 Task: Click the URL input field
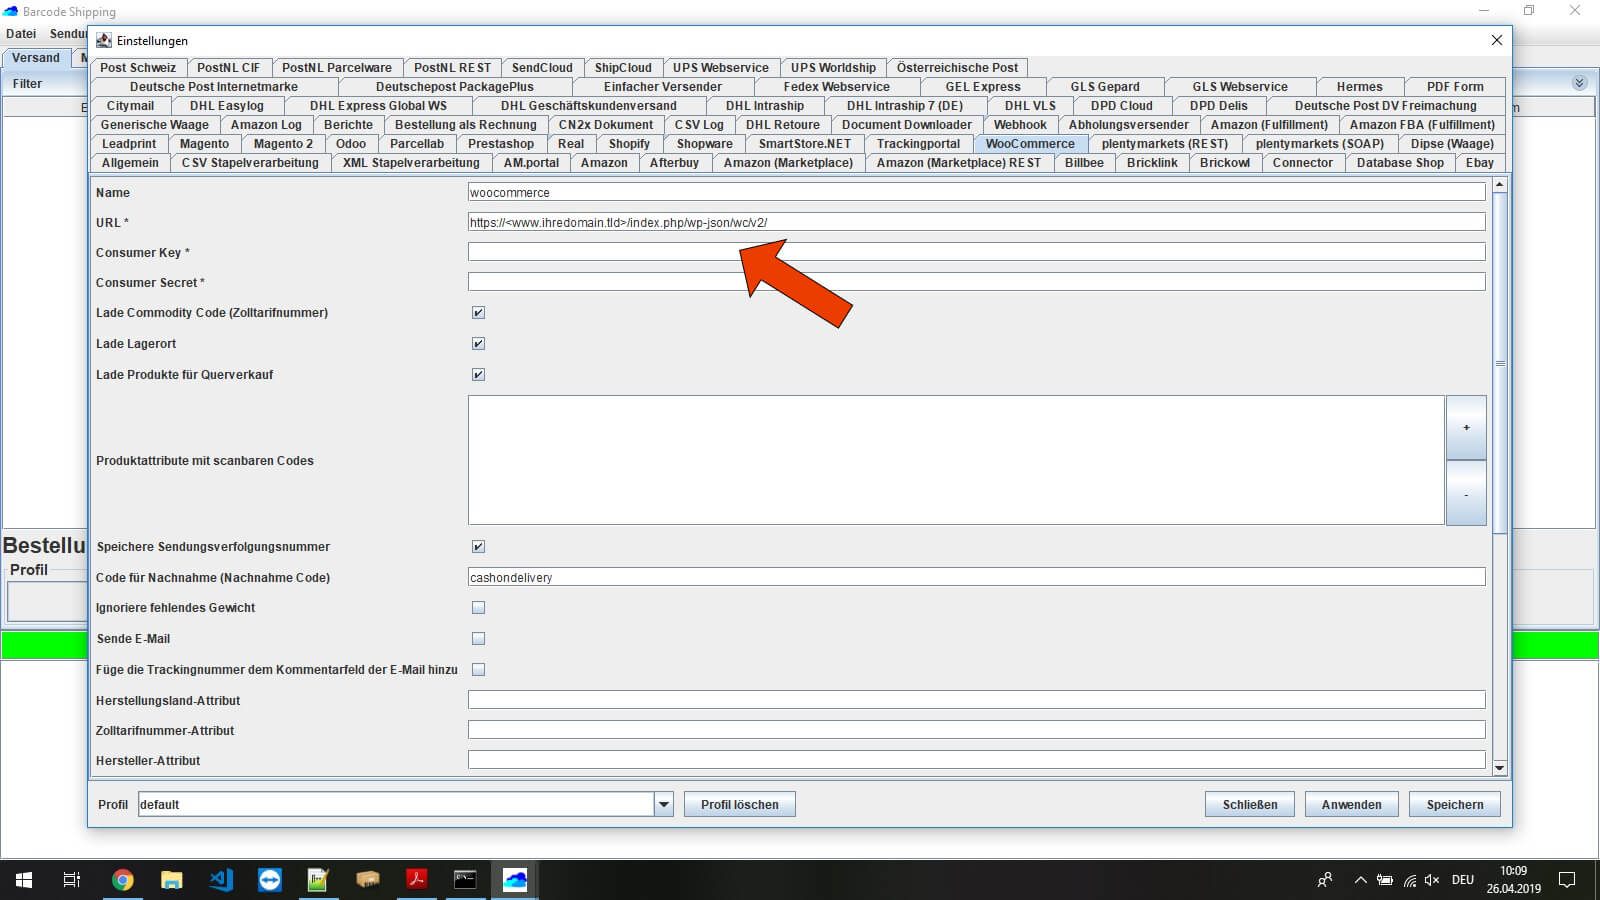click(976, 222)
